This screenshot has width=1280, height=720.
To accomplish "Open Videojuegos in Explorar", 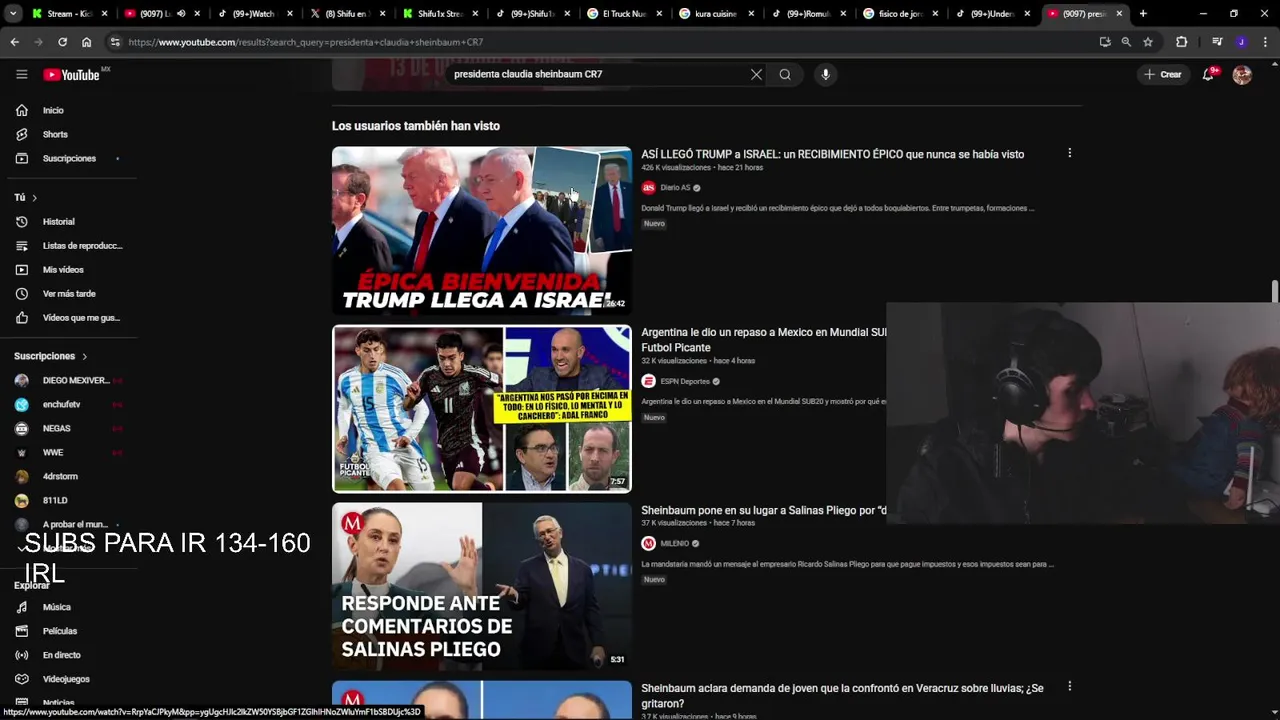I will (x=66, y=679).
